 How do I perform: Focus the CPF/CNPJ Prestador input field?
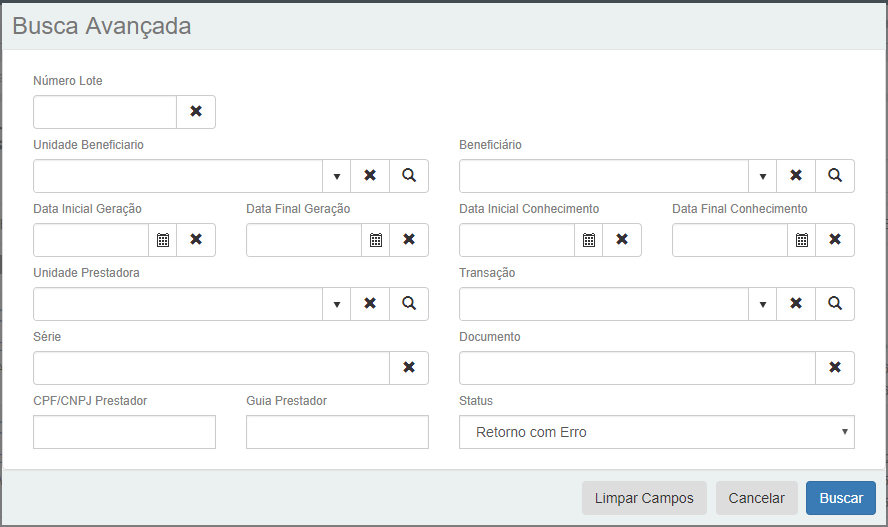[x=124, y=432]
